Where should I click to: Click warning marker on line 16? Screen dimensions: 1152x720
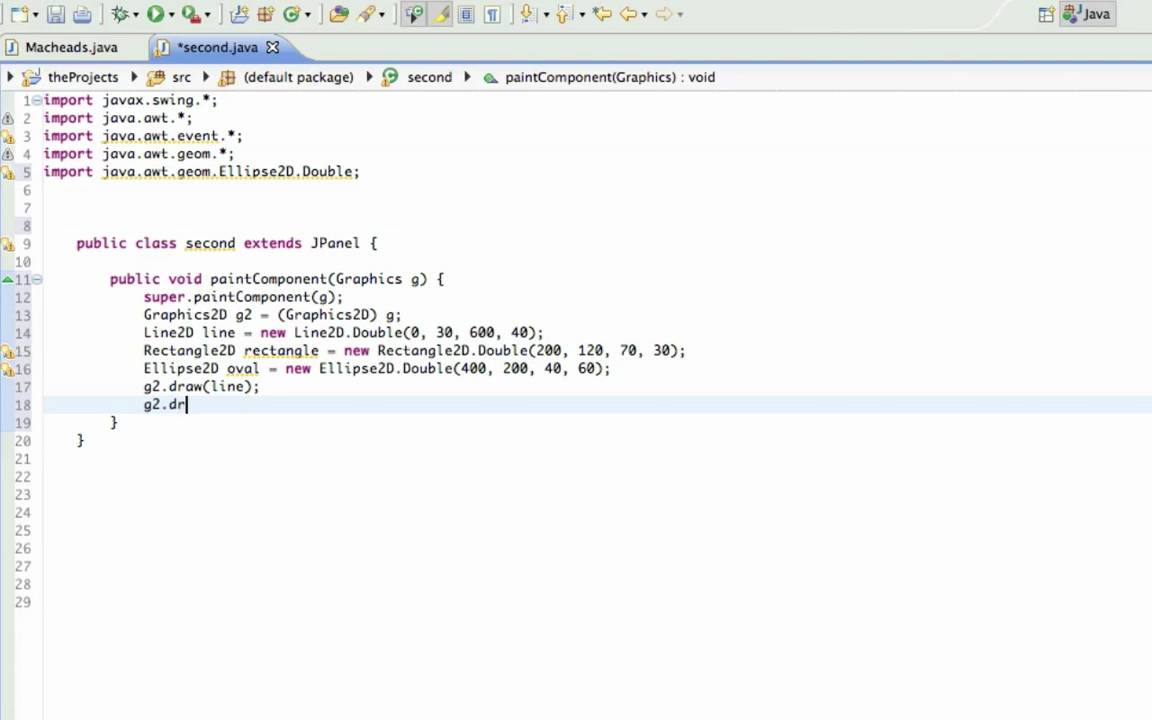pos(7,370)
